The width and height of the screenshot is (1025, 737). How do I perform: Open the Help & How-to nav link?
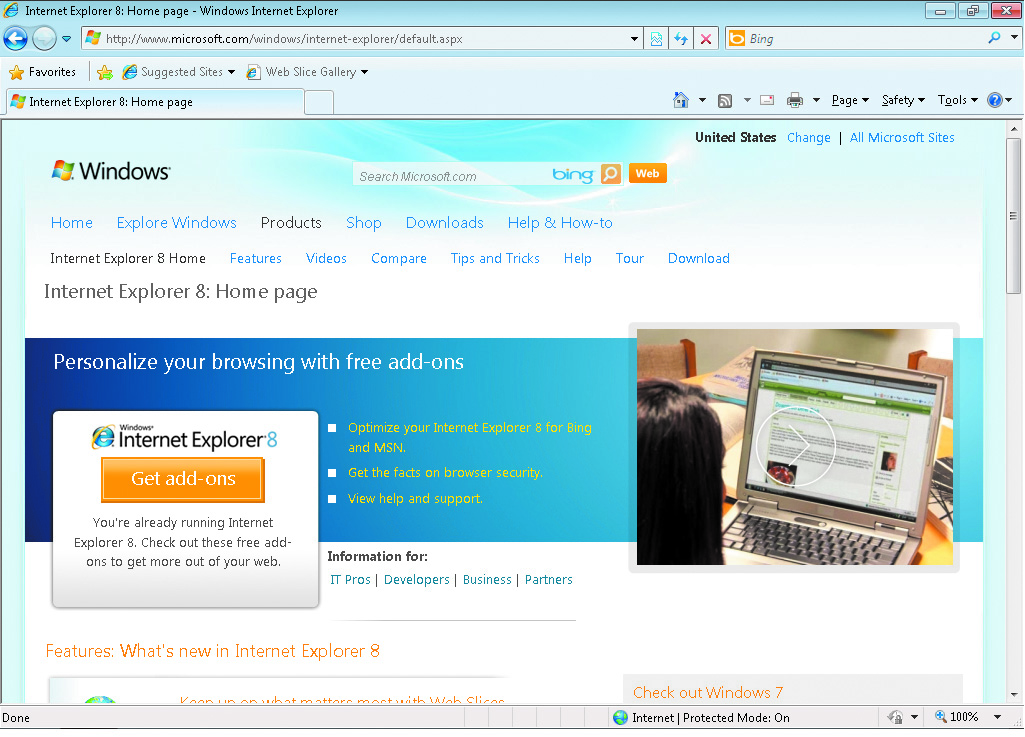tap(560, 223)
